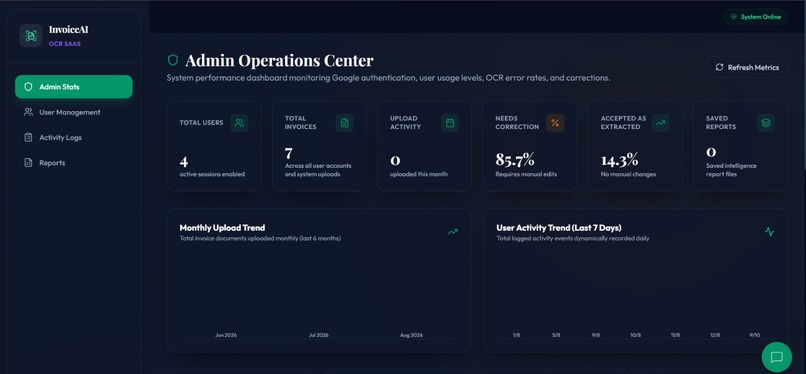806x374 pixels.
Task: Click the trend arrow icon in Monthly Upload Trend
Action: click(x=452, y=232)
